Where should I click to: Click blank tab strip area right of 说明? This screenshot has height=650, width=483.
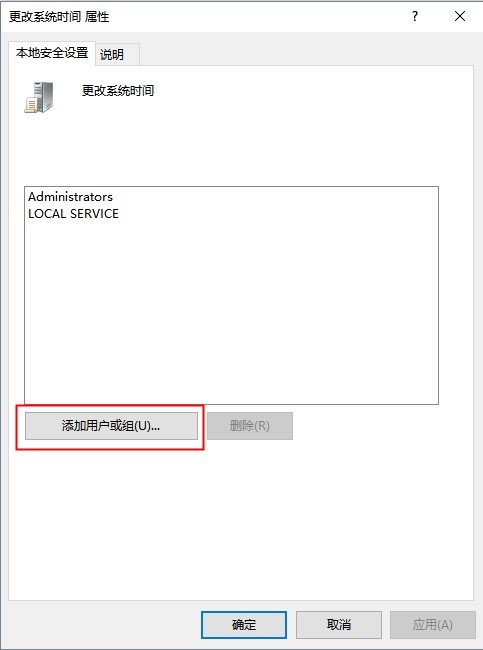point(306,54)
